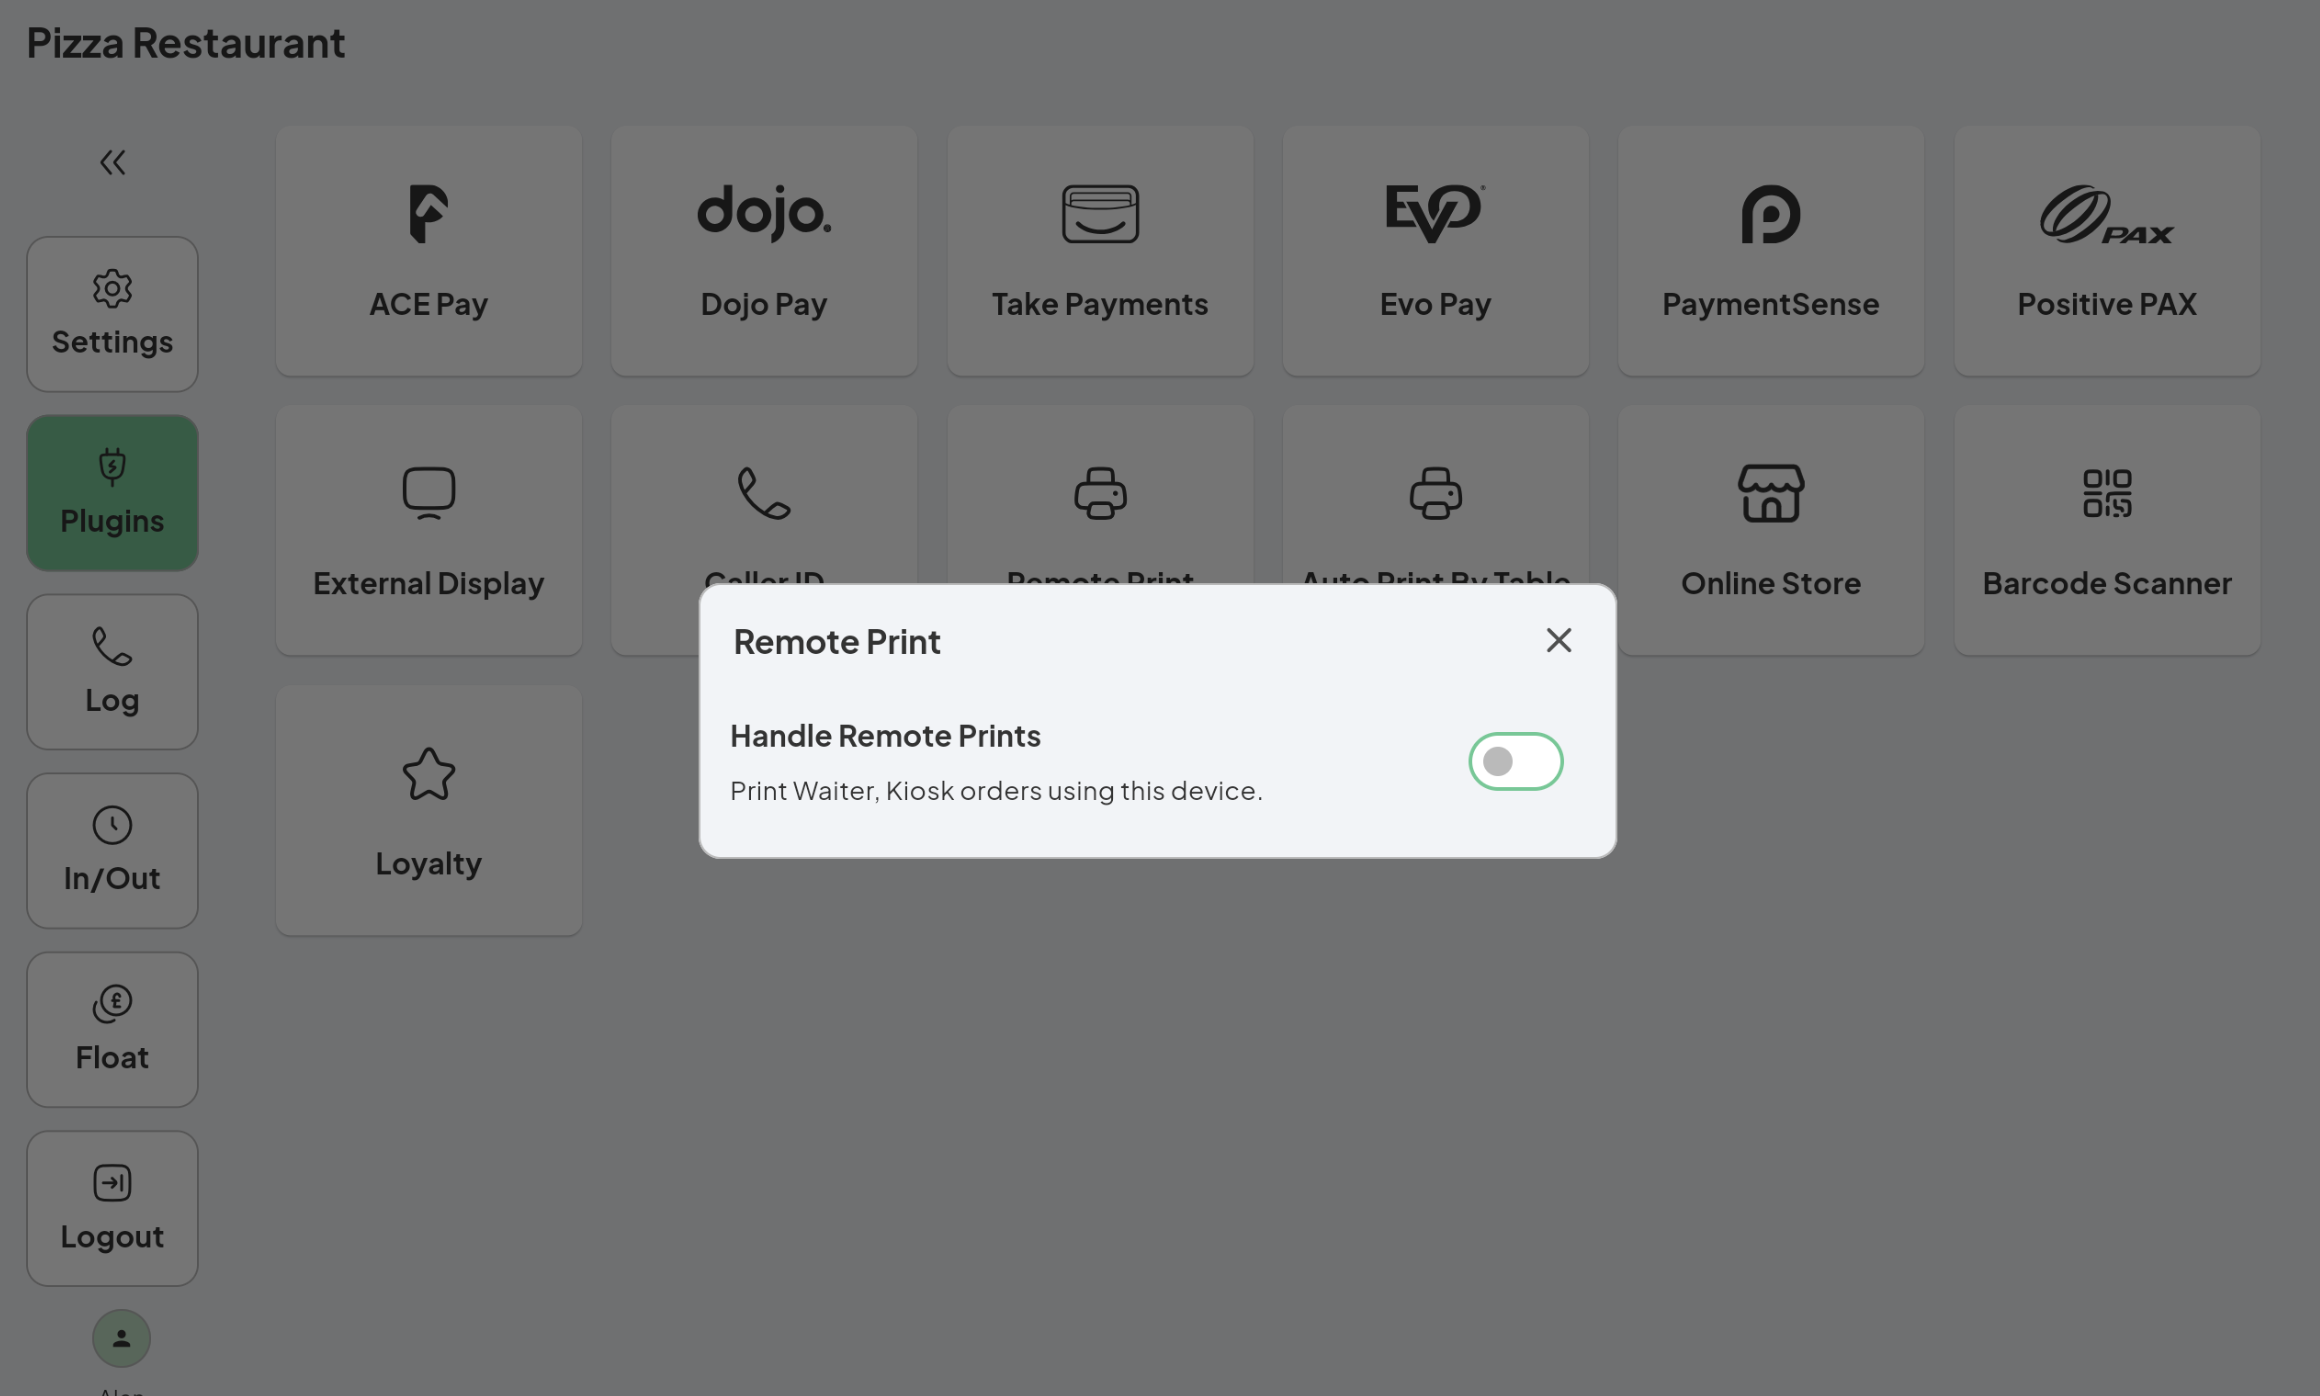The image size is (2320, 1396).
Task: Open the Online Store plugin tile
Action: pos(1771,530)
